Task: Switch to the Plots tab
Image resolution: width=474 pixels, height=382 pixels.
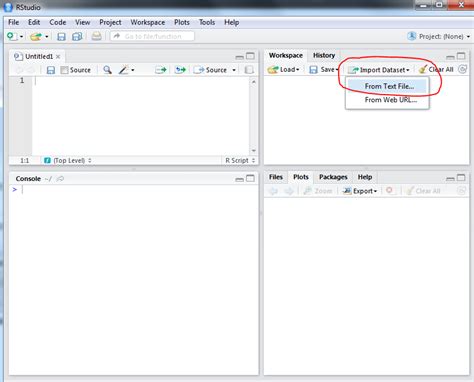Action: 301,177
